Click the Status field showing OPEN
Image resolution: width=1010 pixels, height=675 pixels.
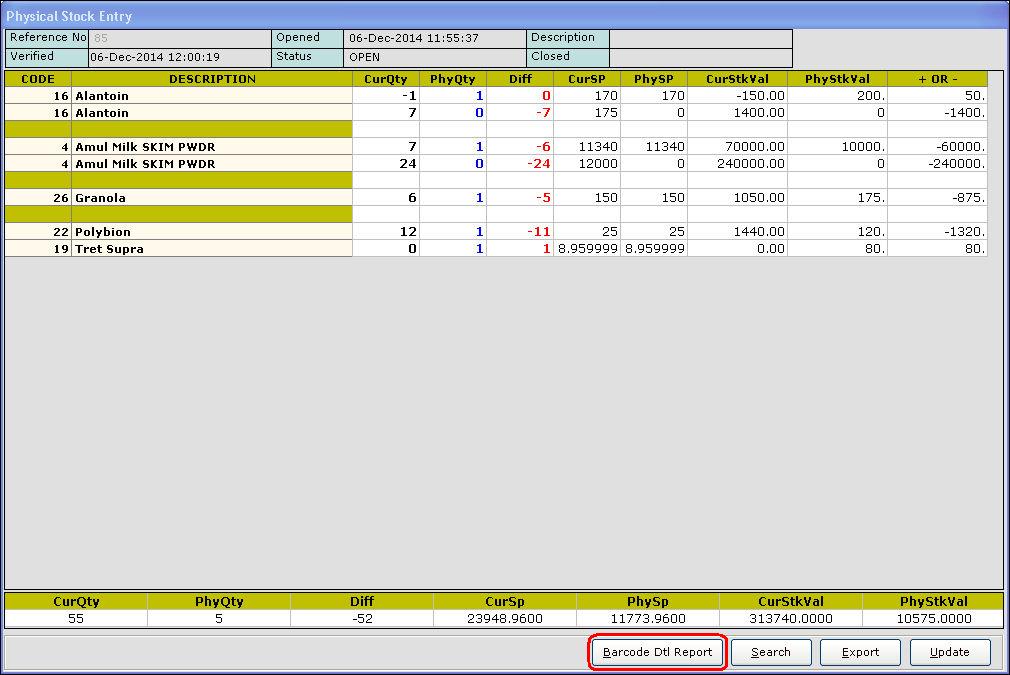[435, 57]
